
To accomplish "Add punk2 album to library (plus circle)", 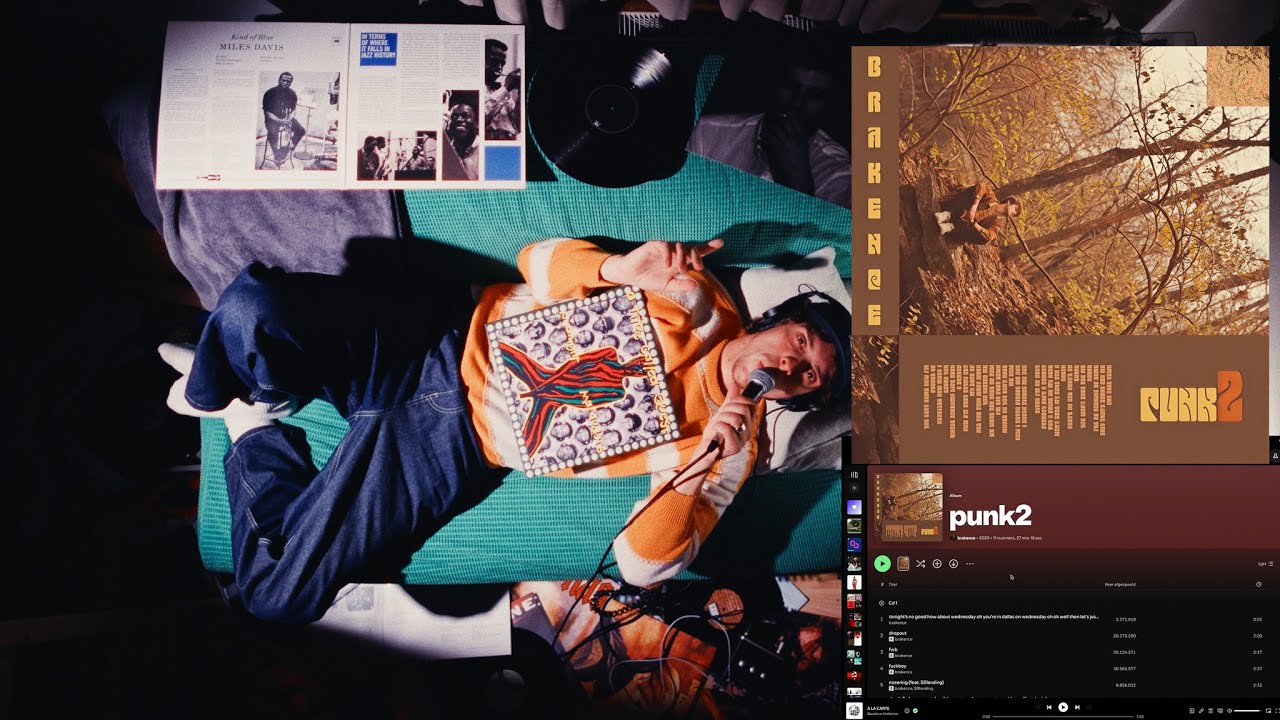I will pyautogui.click(x=937, y=564).
